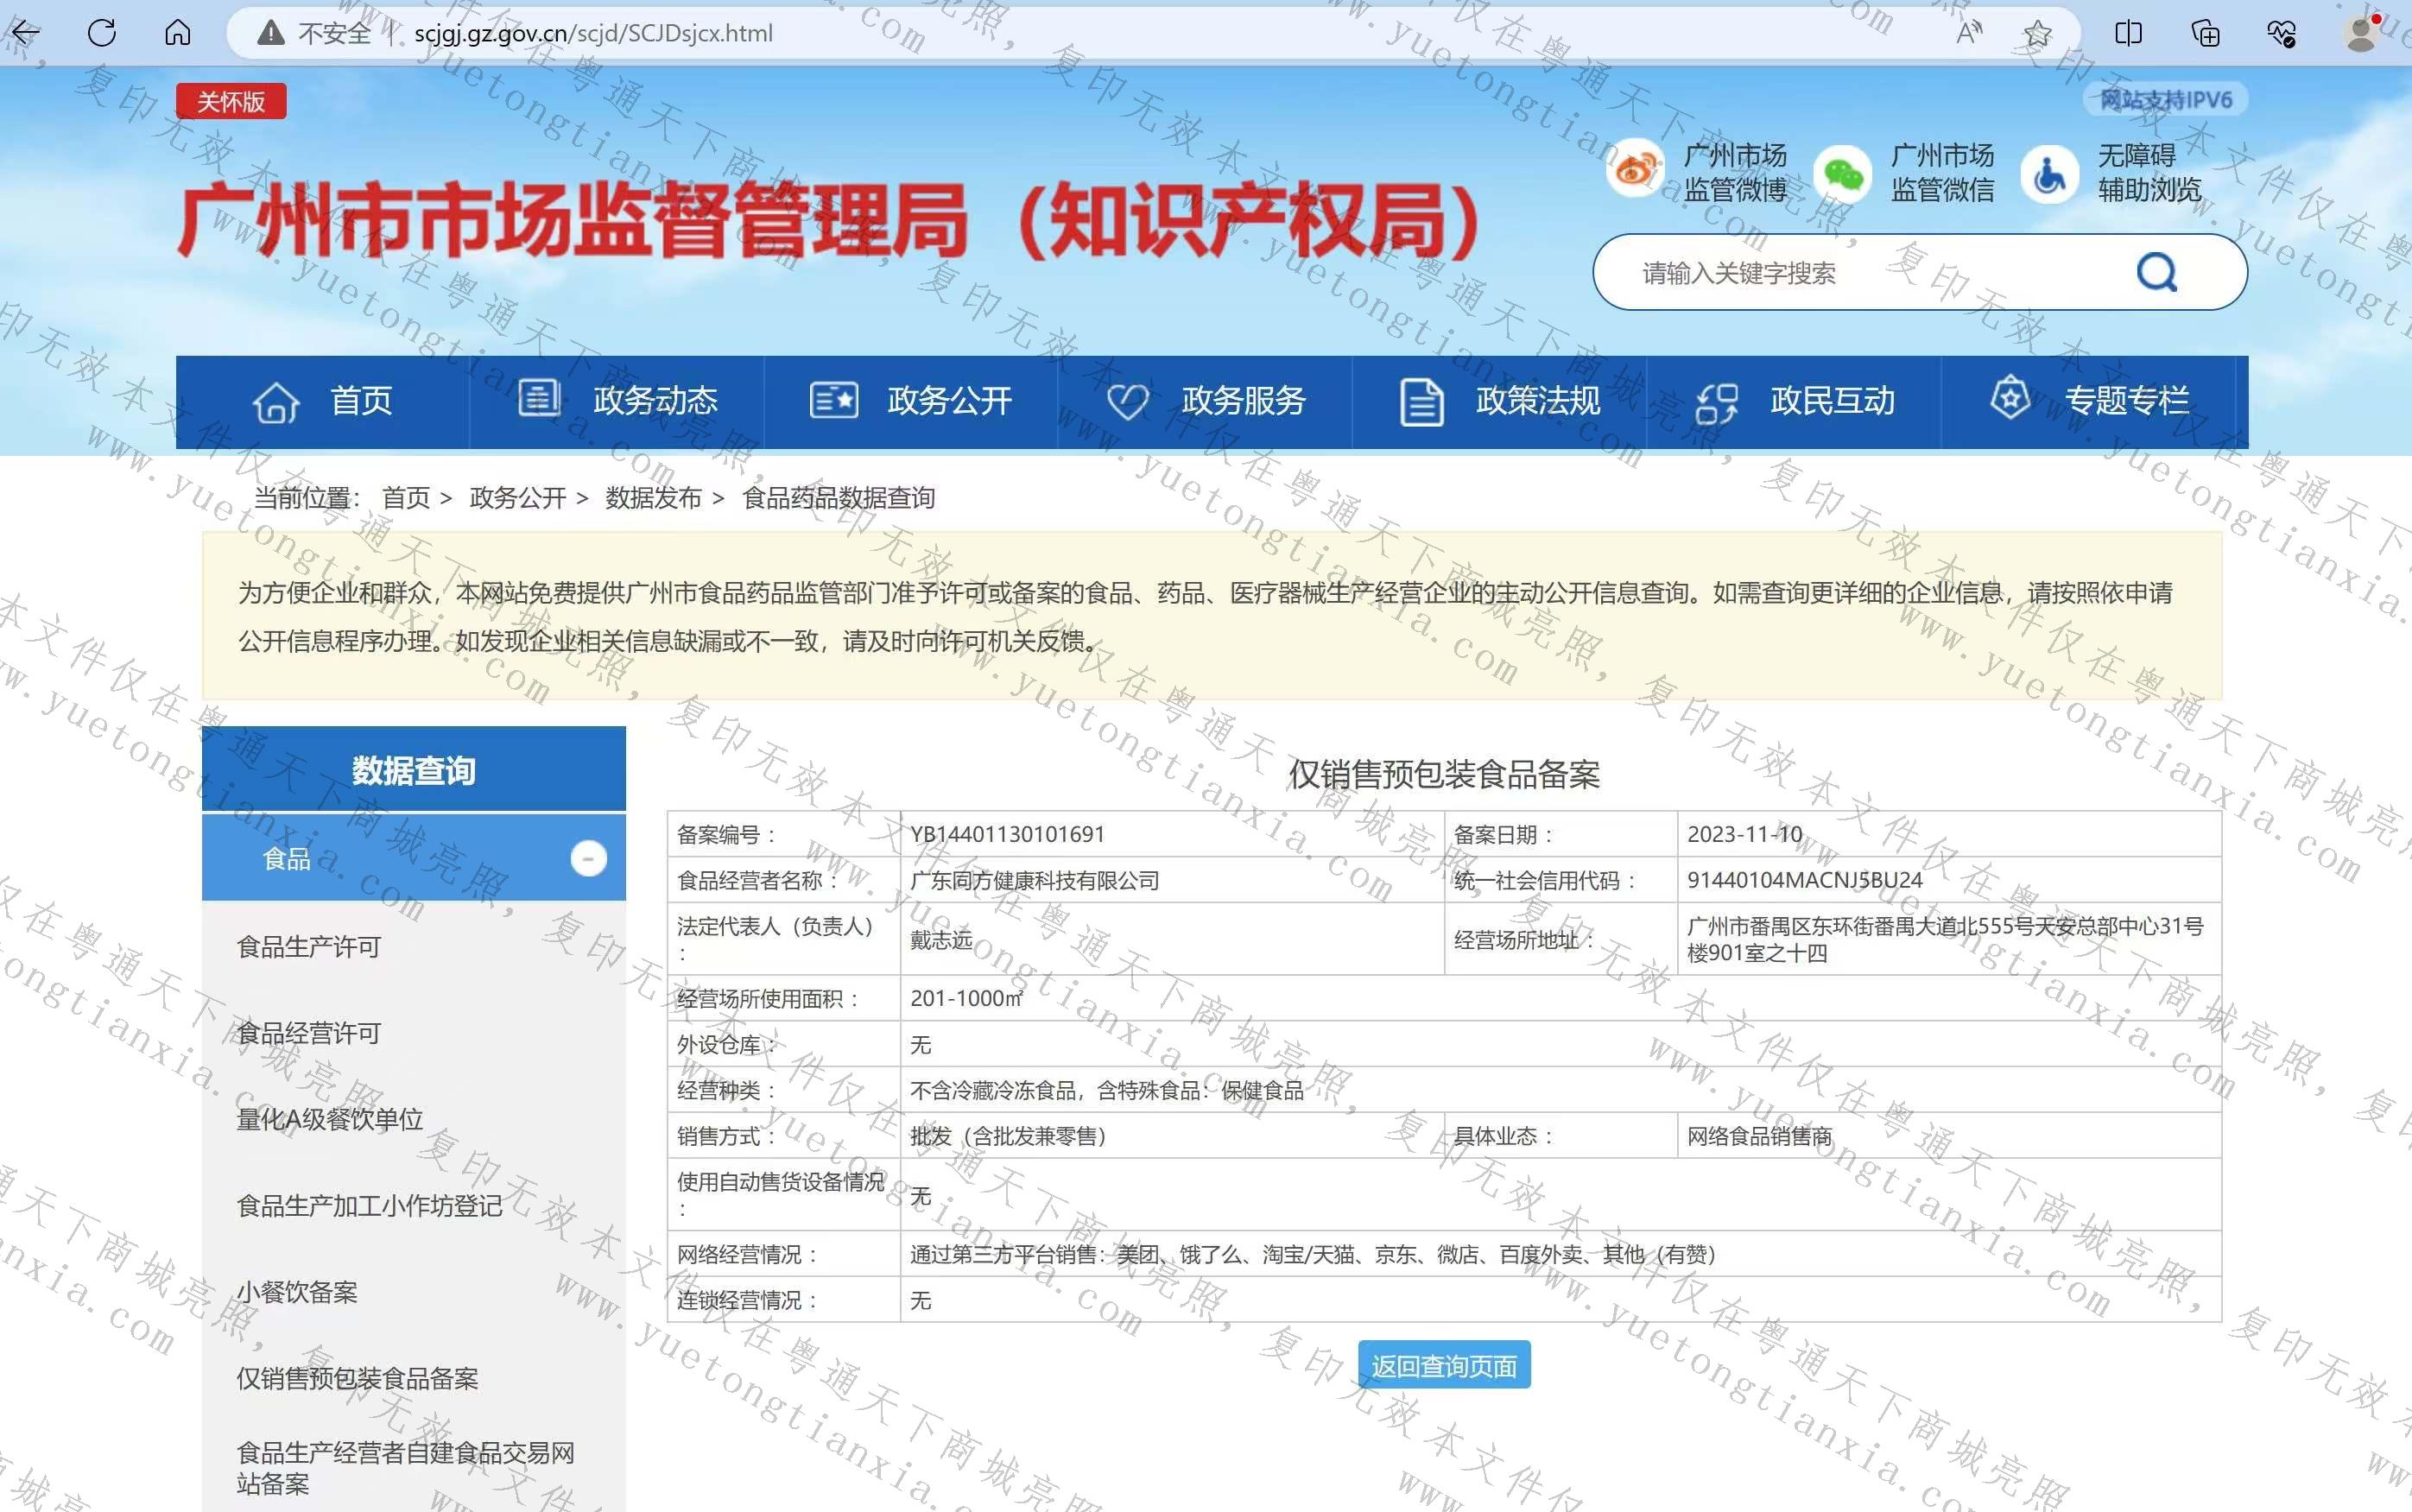Viewport: 2412px width, 1512px height.
Task: Open browser essentials heart icon
Action: tap(2281, 33)
